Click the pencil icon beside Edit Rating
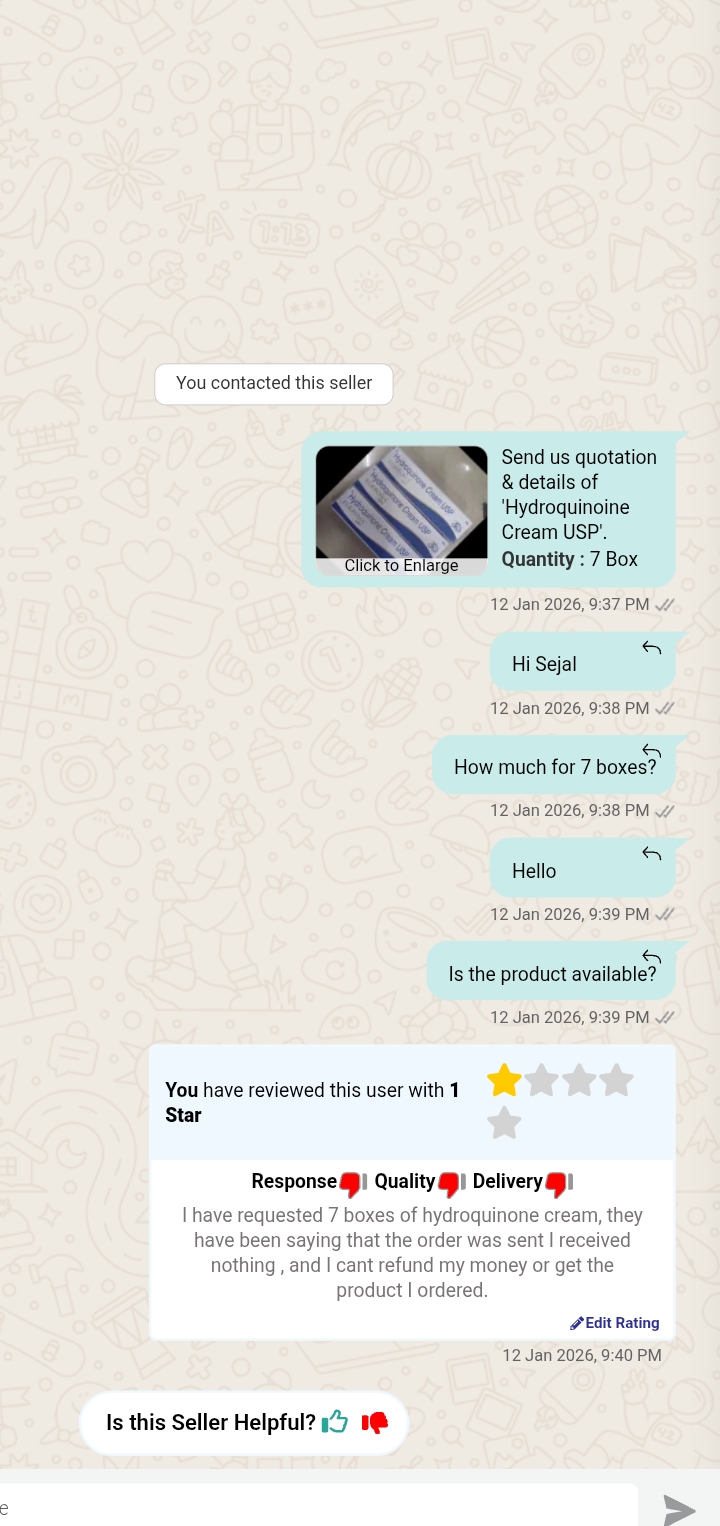This screenshot has width=720, height=1526. [577, 1323]
